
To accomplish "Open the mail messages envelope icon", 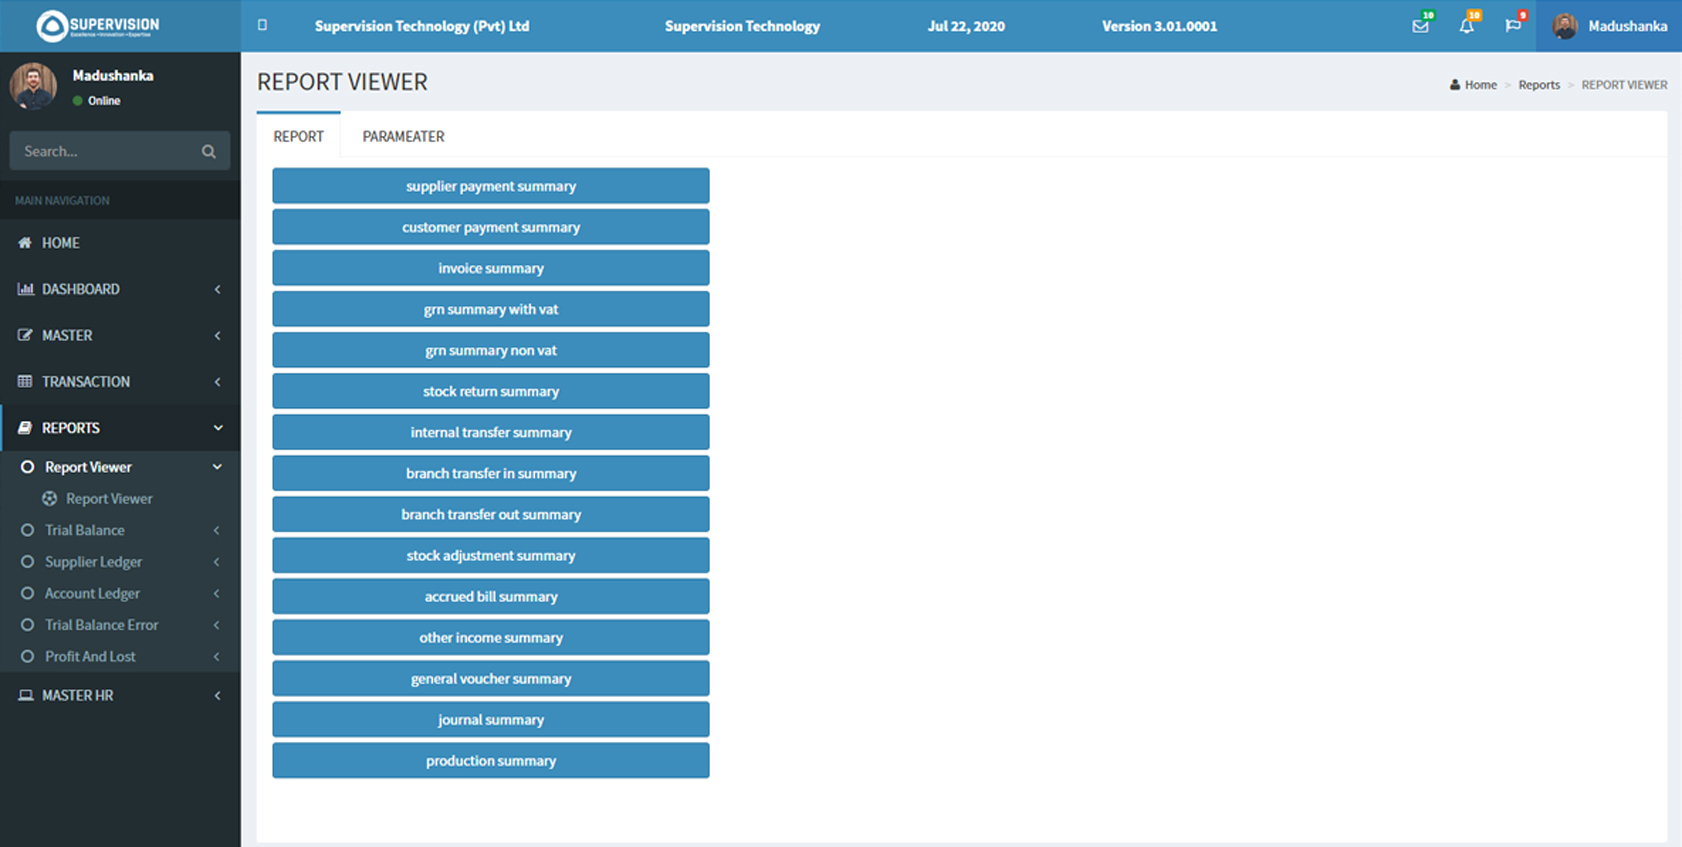I will (1419, 26).
